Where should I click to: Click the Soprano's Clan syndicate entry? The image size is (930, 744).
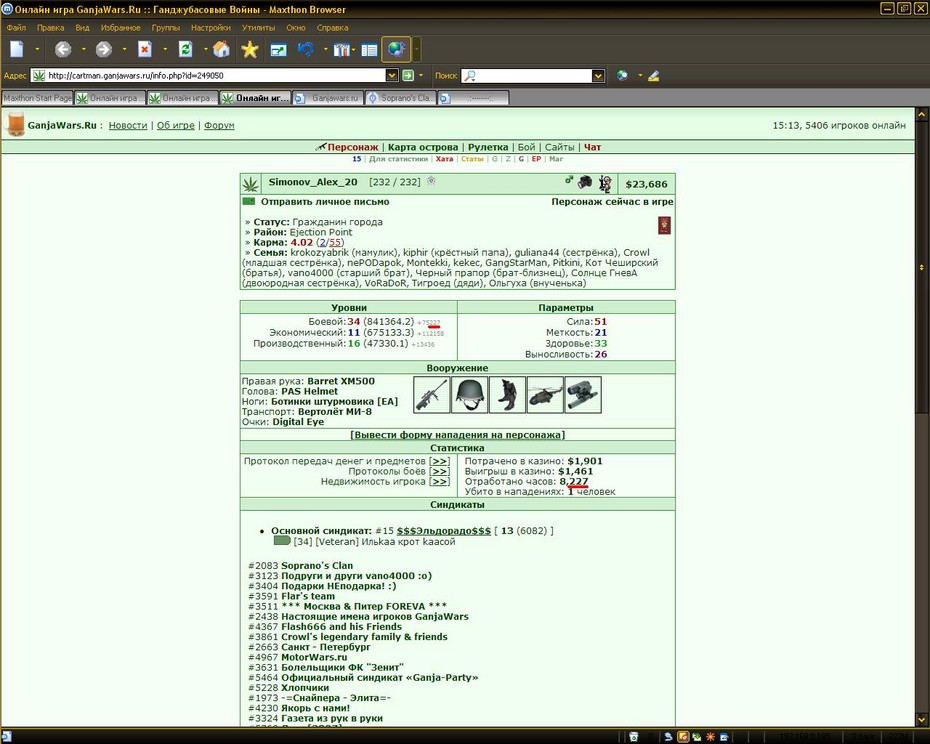(x=317, y=565)
